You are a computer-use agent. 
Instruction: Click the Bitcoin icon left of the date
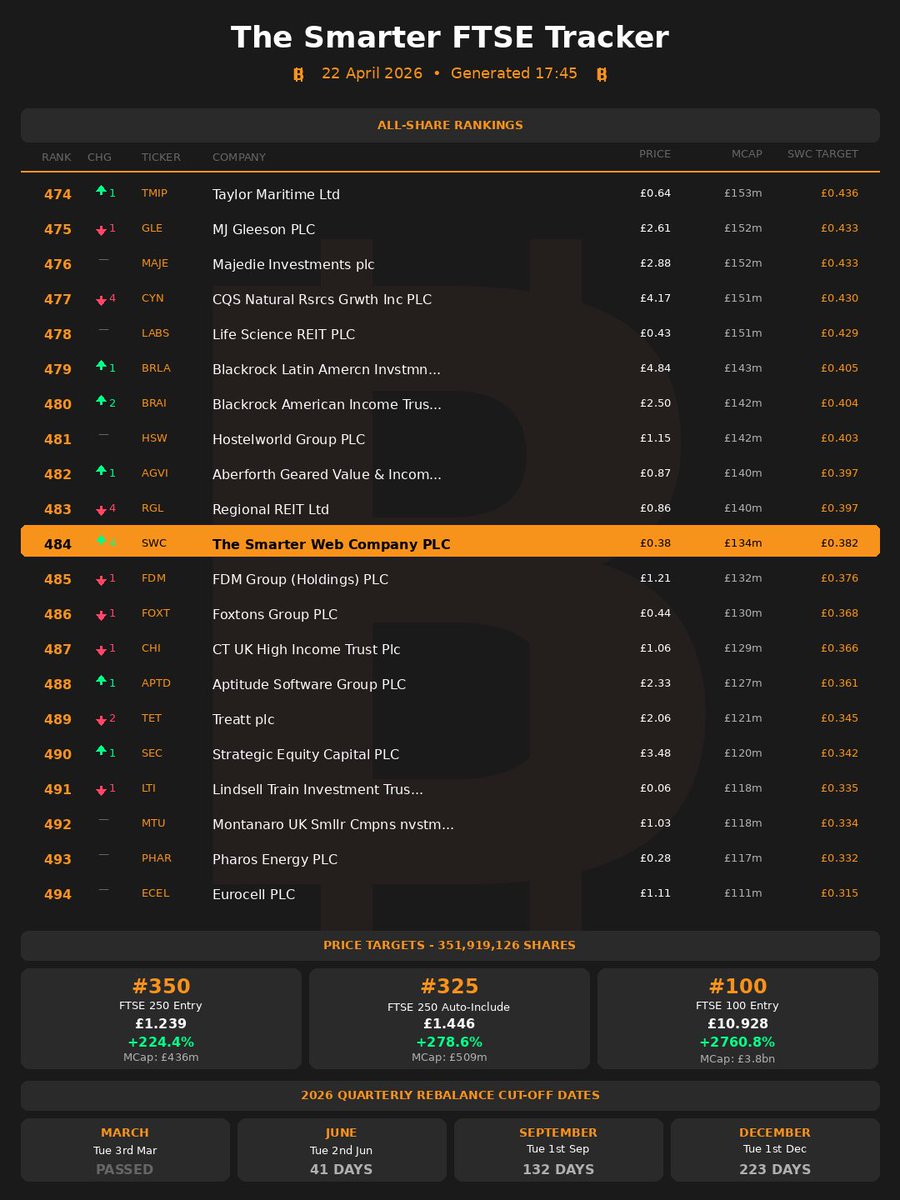(x=298, y=74)
